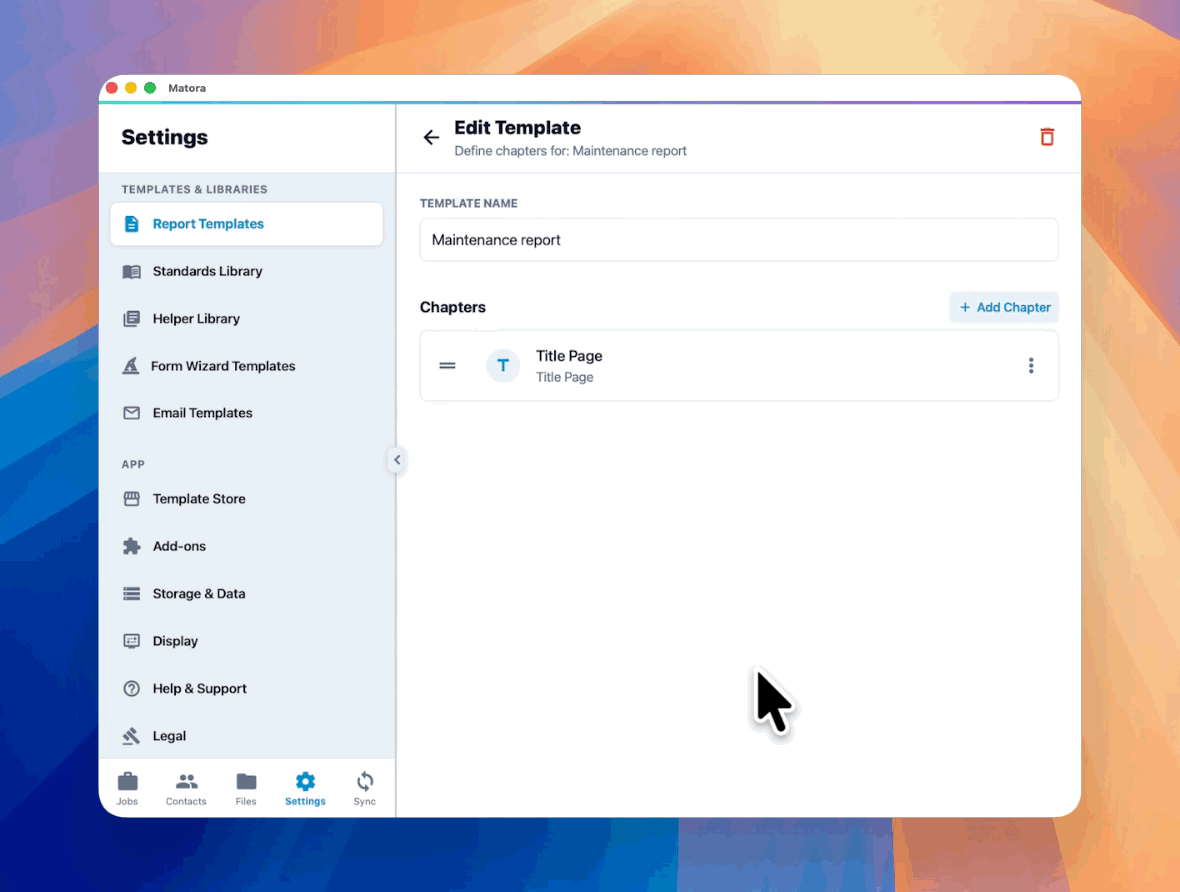Open the Legal section
This screenshot has width=1180, height=892.
246,735
